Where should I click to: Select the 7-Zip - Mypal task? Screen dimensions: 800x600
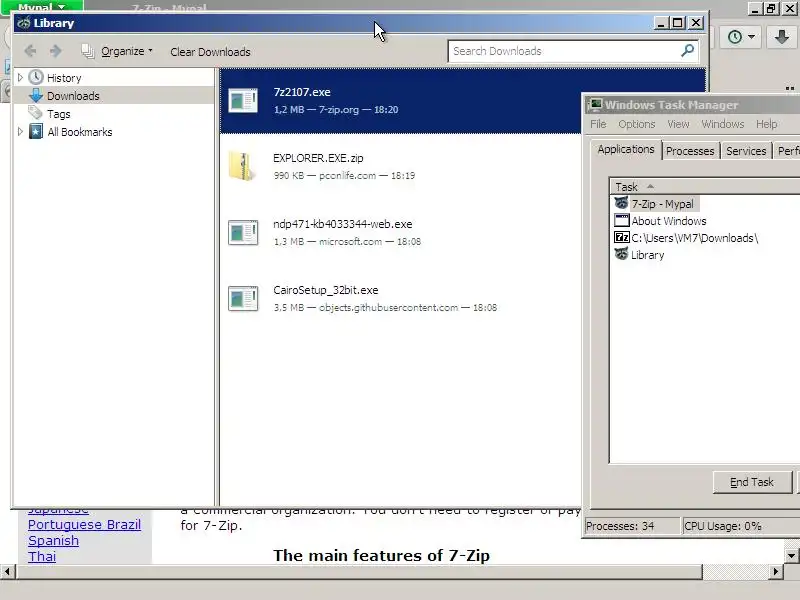click(x=662, y=204)
